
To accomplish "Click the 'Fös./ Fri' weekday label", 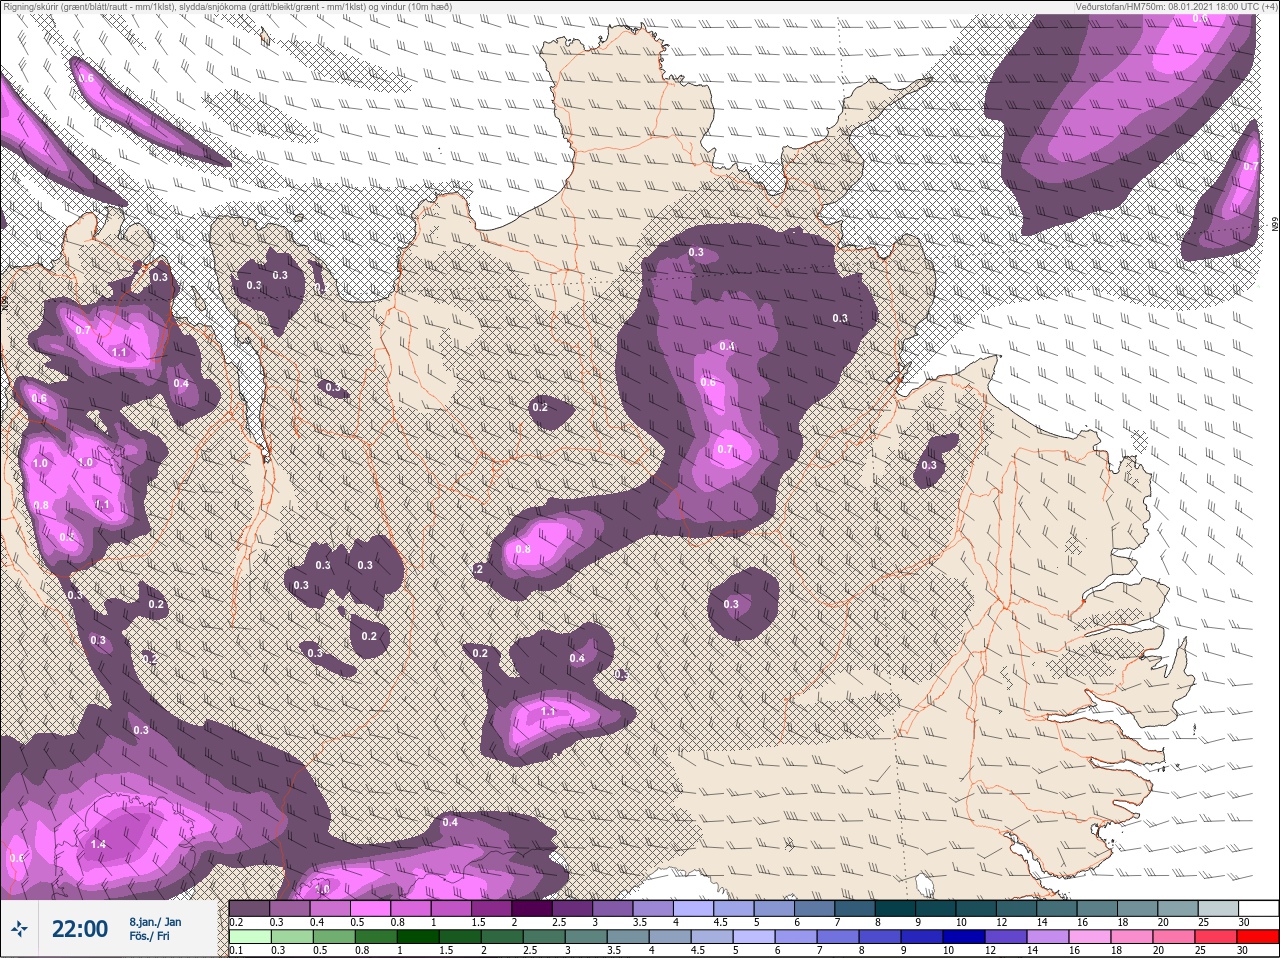I will (x=149, y=937).
